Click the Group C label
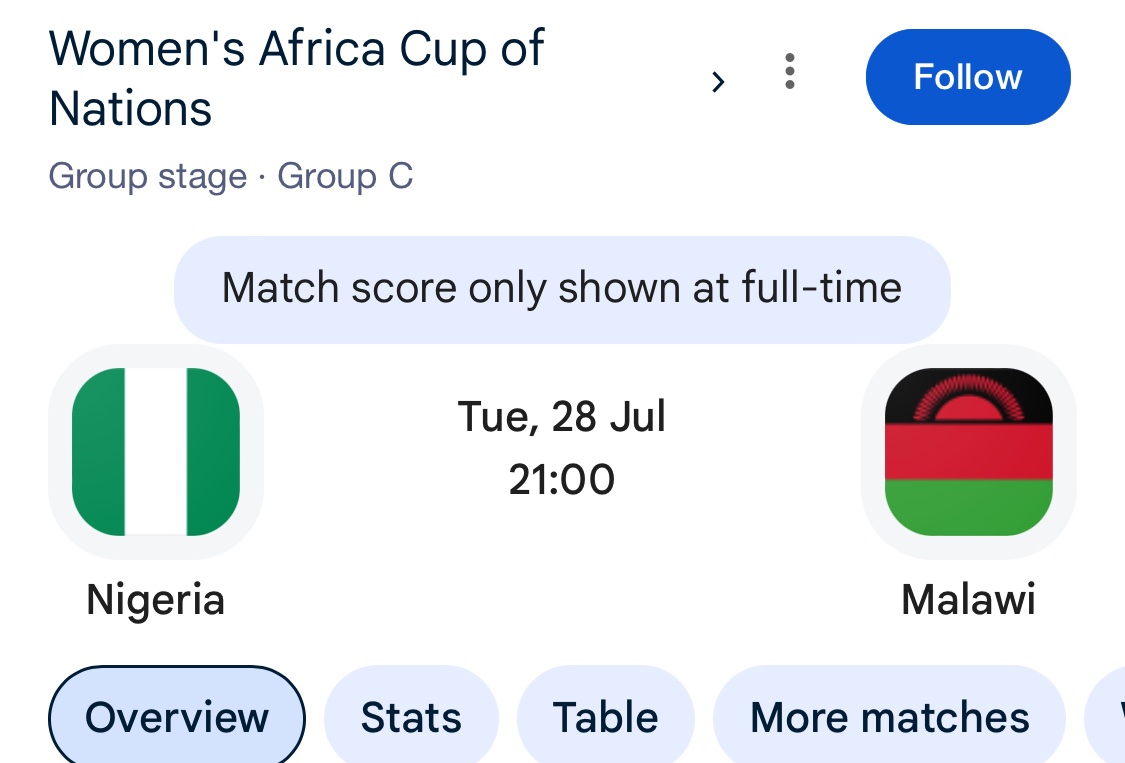This screenshot has width=1125, height=763. coord(345,176)
